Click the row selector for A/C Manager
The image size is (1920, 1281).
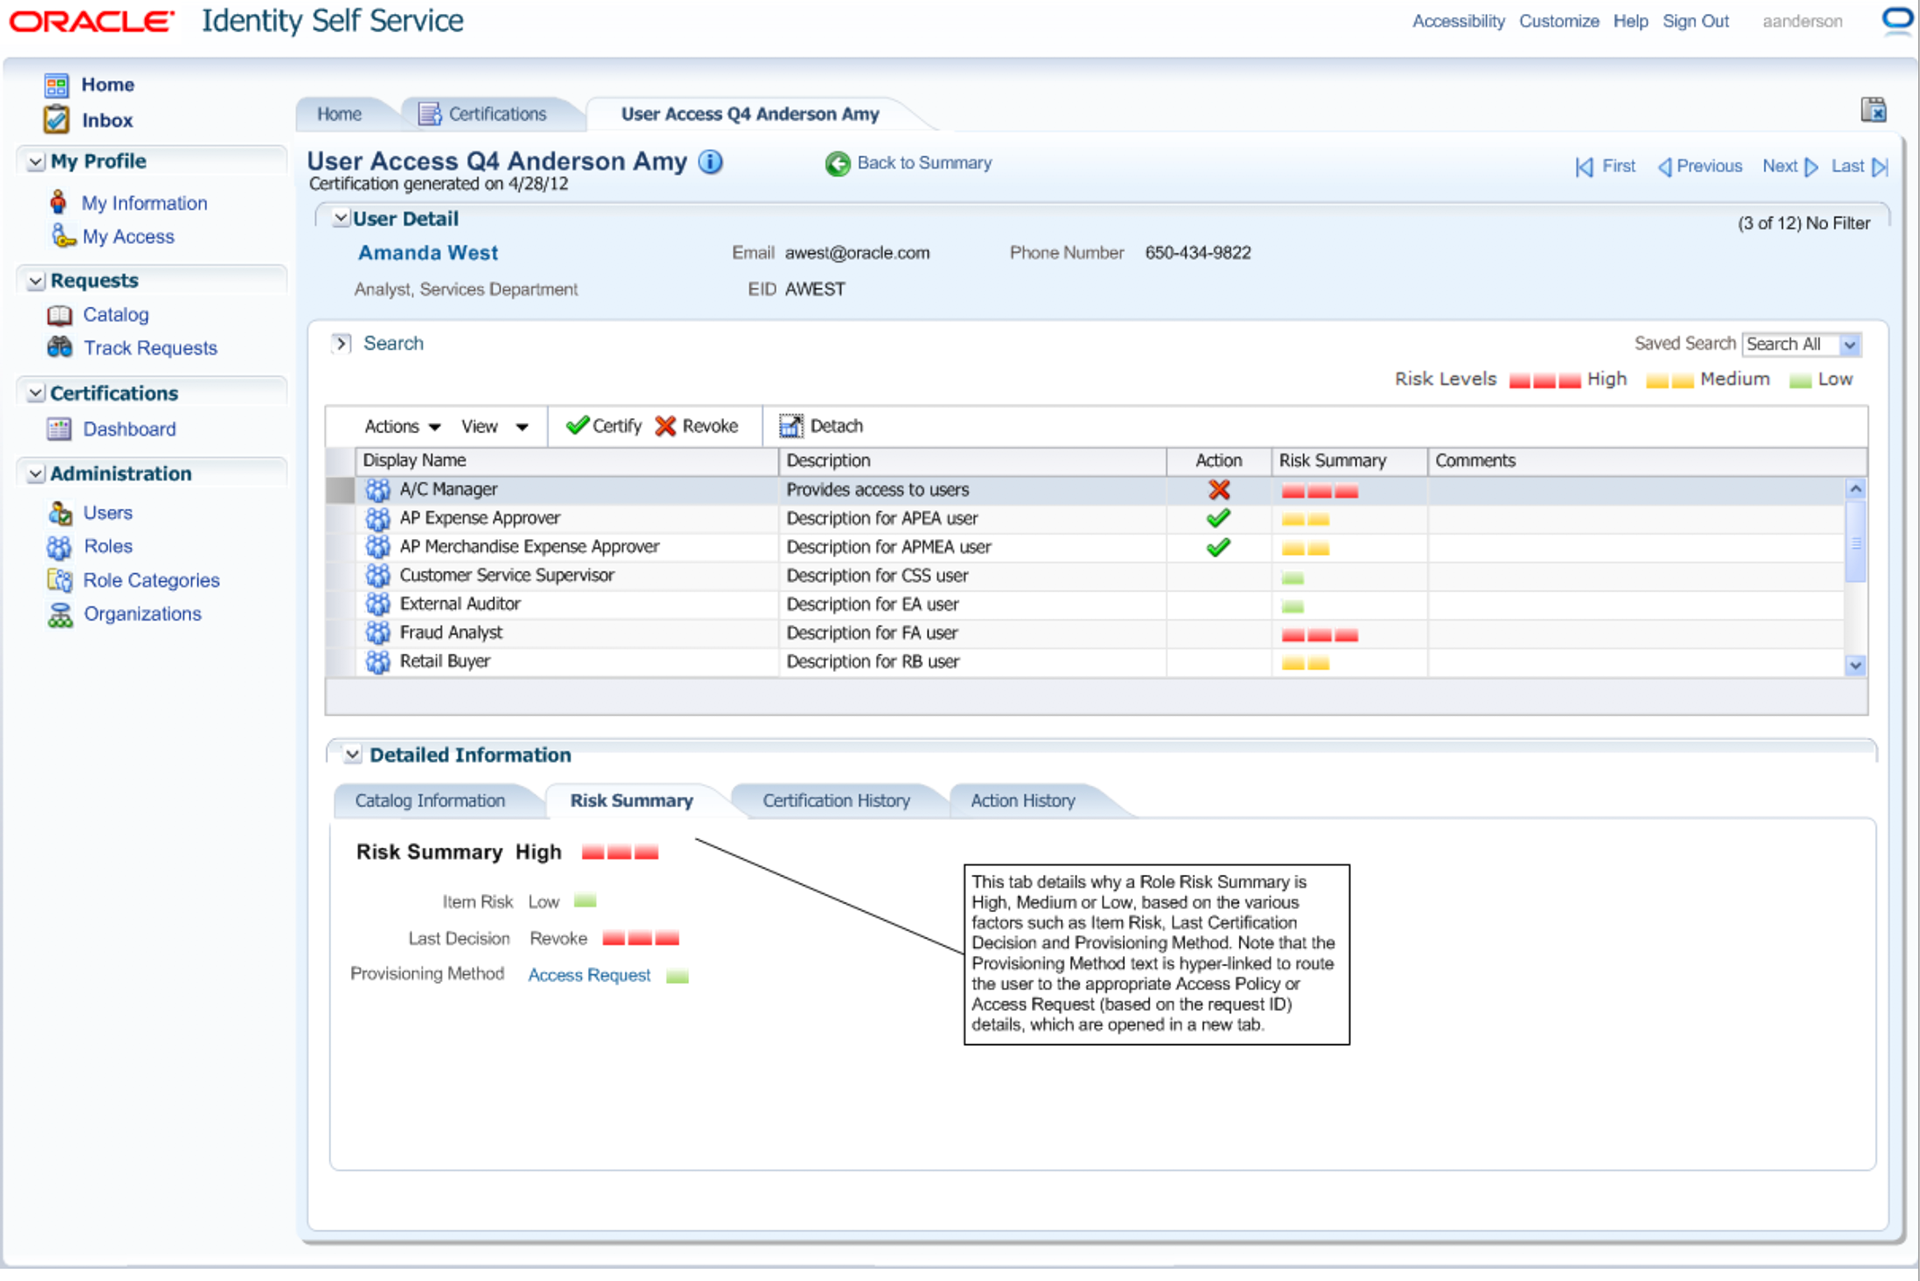click(x=341, y=490)
